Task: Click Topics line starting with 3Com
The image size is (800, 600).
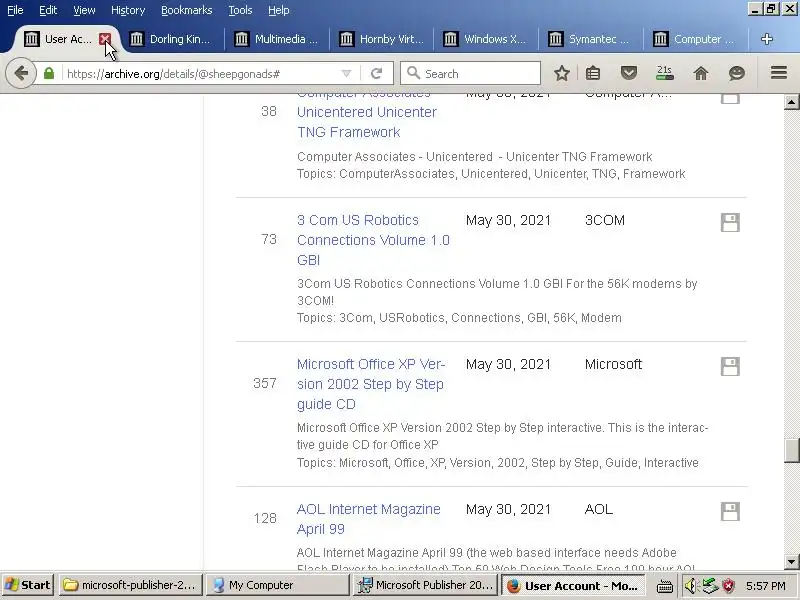Action: pyautogui.click(x=459, y=318)
